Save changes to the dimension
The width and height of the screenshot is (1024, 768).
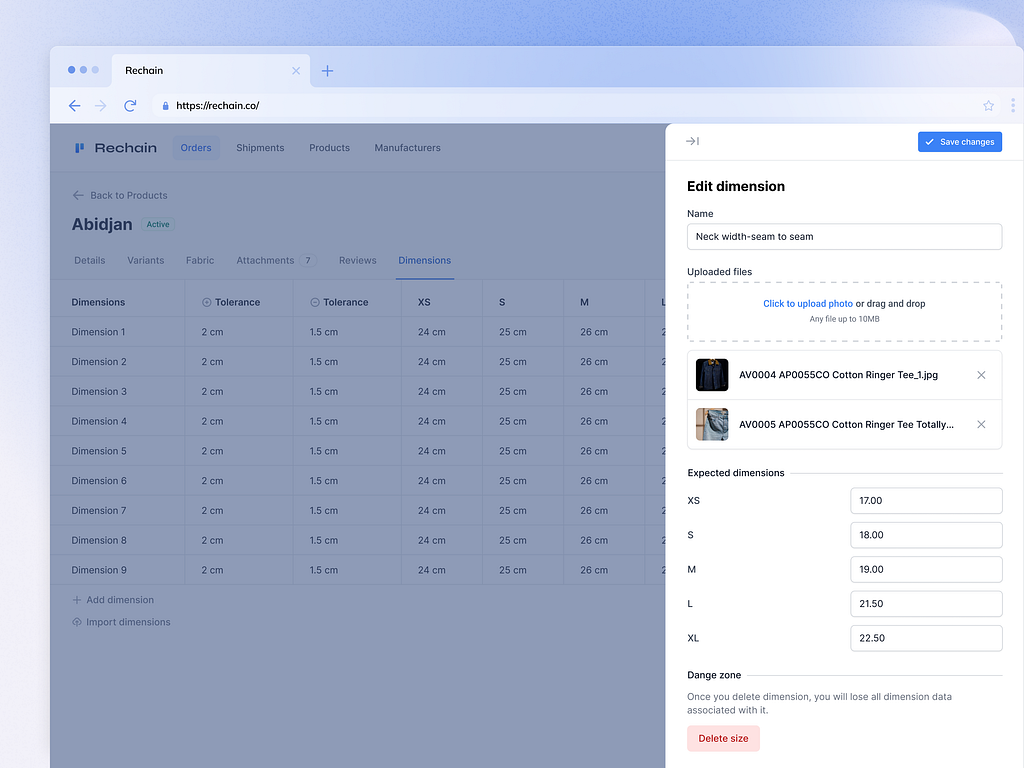[x=959, y=141]
